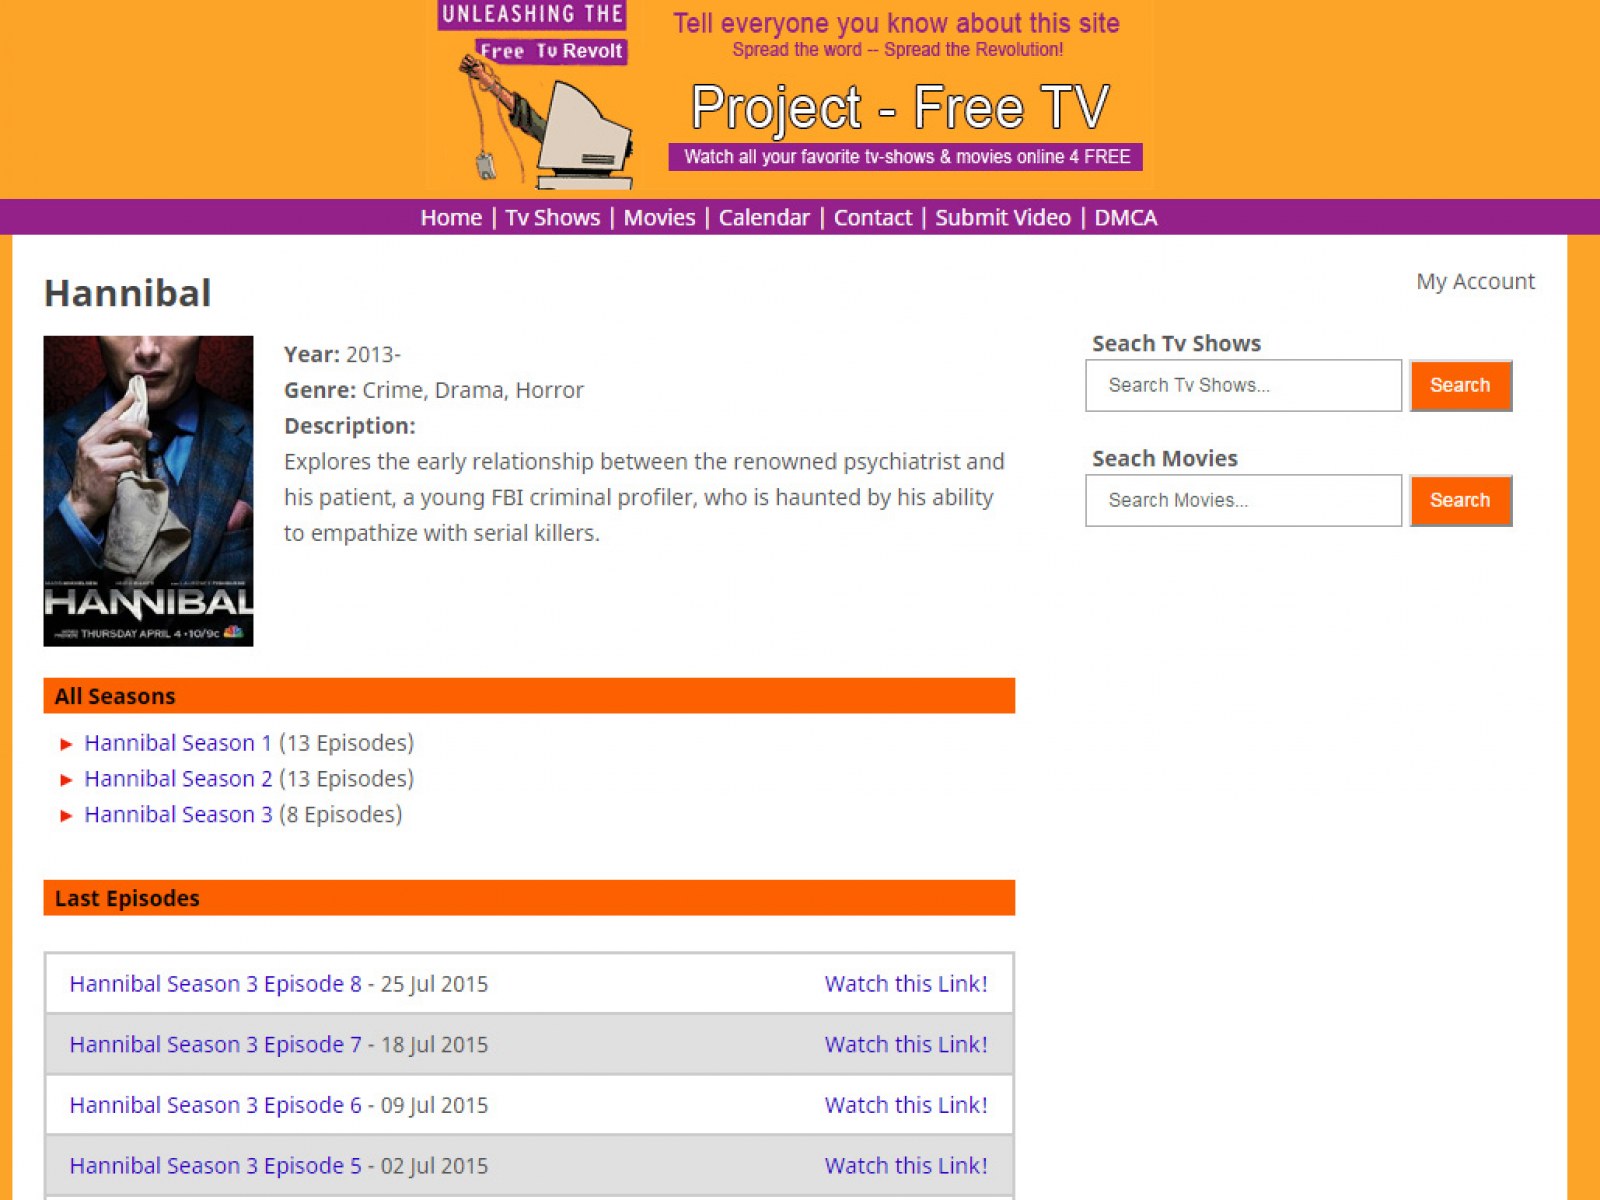Open Hannibal Season 1 episode list
This screenshot has width=1600, height=1200.
coord(177,743)
